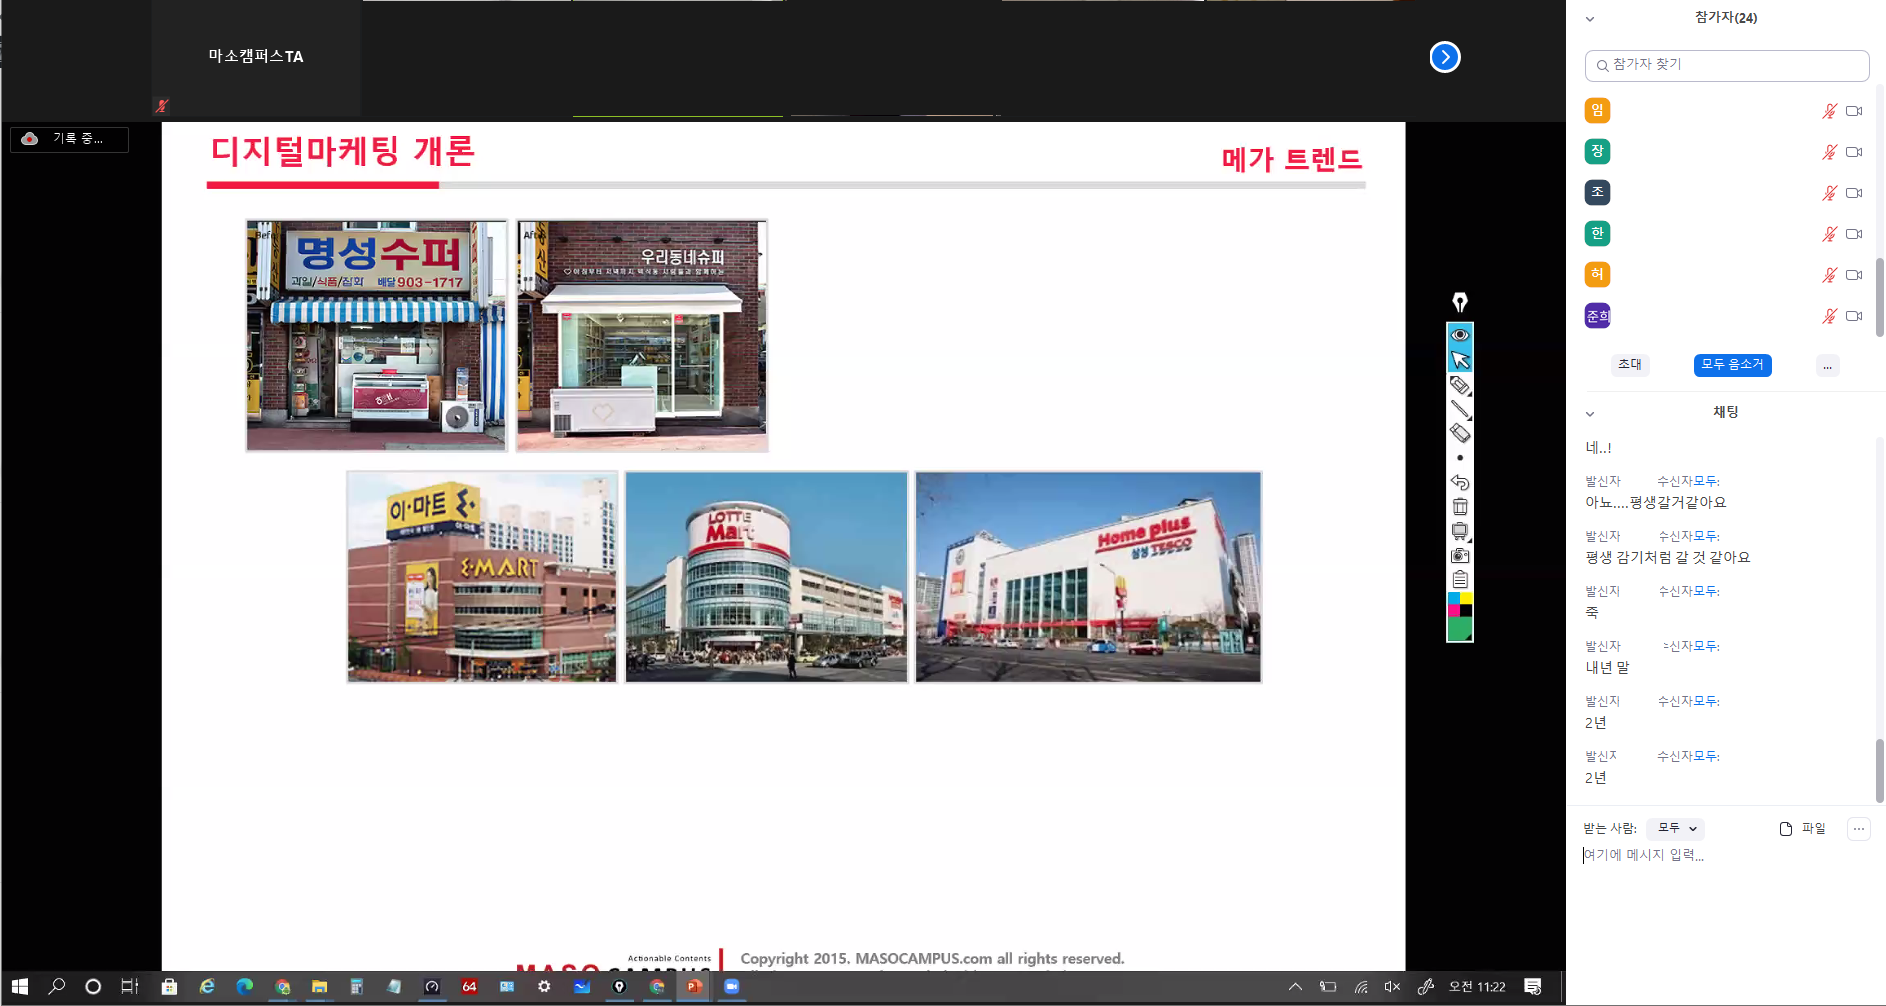Image resolution: width=1886 pixels, height=1006 pixels.
Task: Toggle the eye visibility icon in annotation toolbar
Action: tap(1460, 335)
